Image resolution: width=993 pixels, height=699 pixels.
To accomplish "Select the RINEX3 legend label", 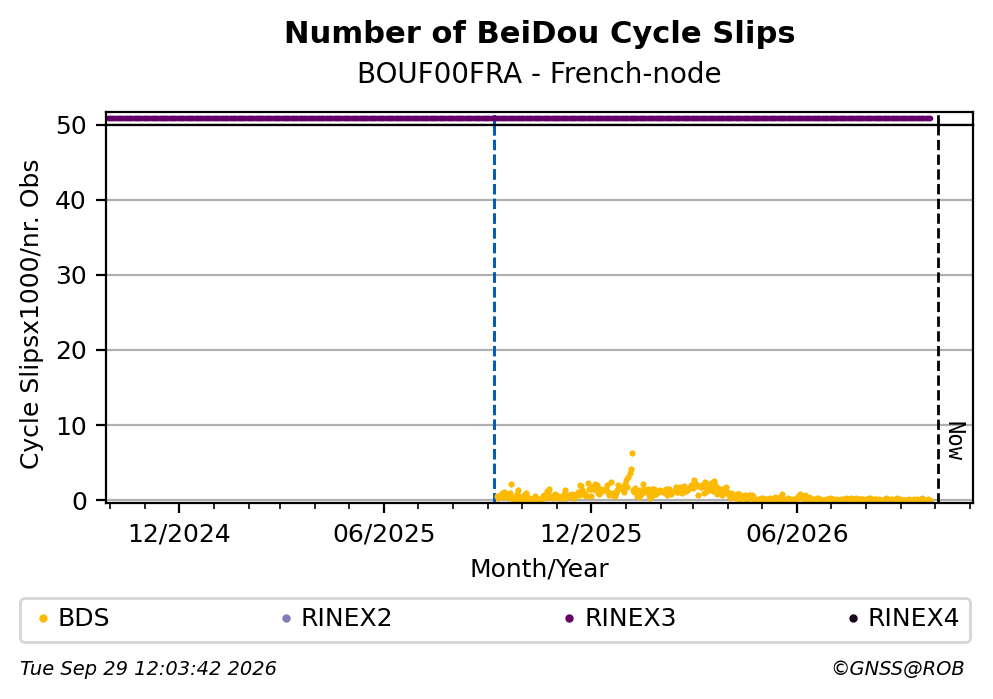I will point(630,618).
